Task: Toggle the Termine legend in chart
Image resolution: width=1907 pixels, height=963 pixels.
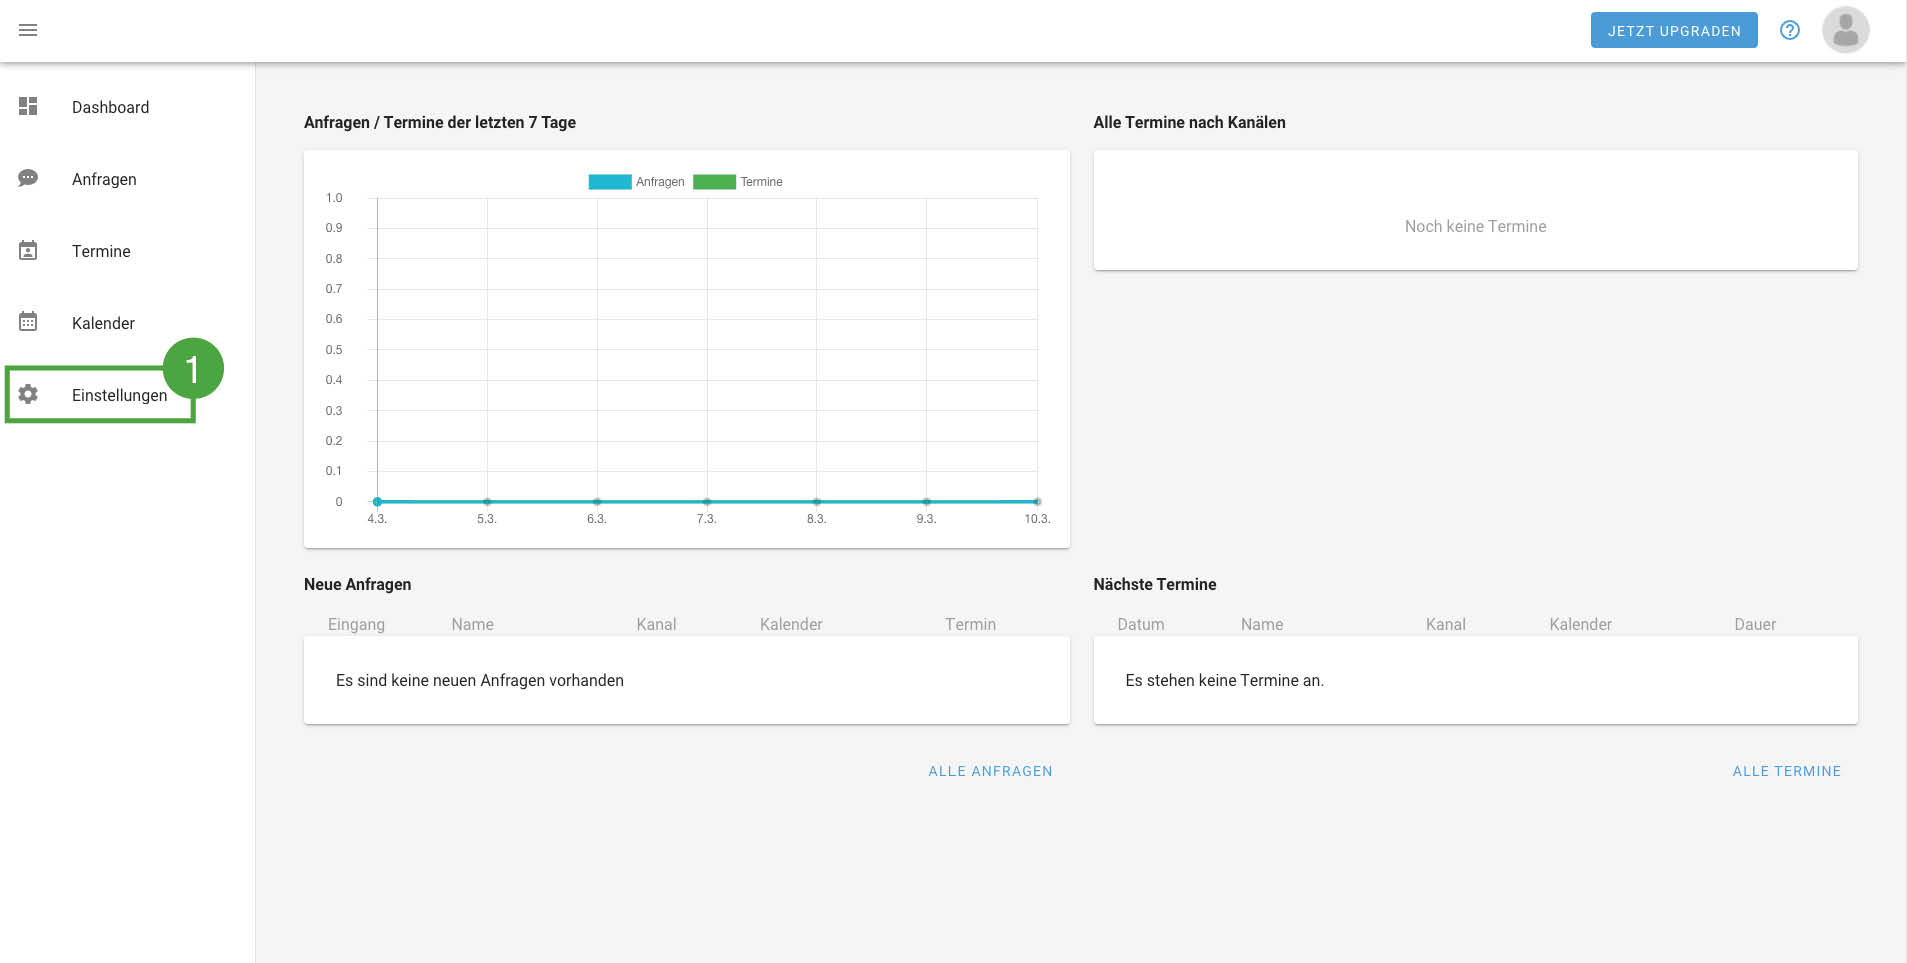Action: tap(738, 182)
